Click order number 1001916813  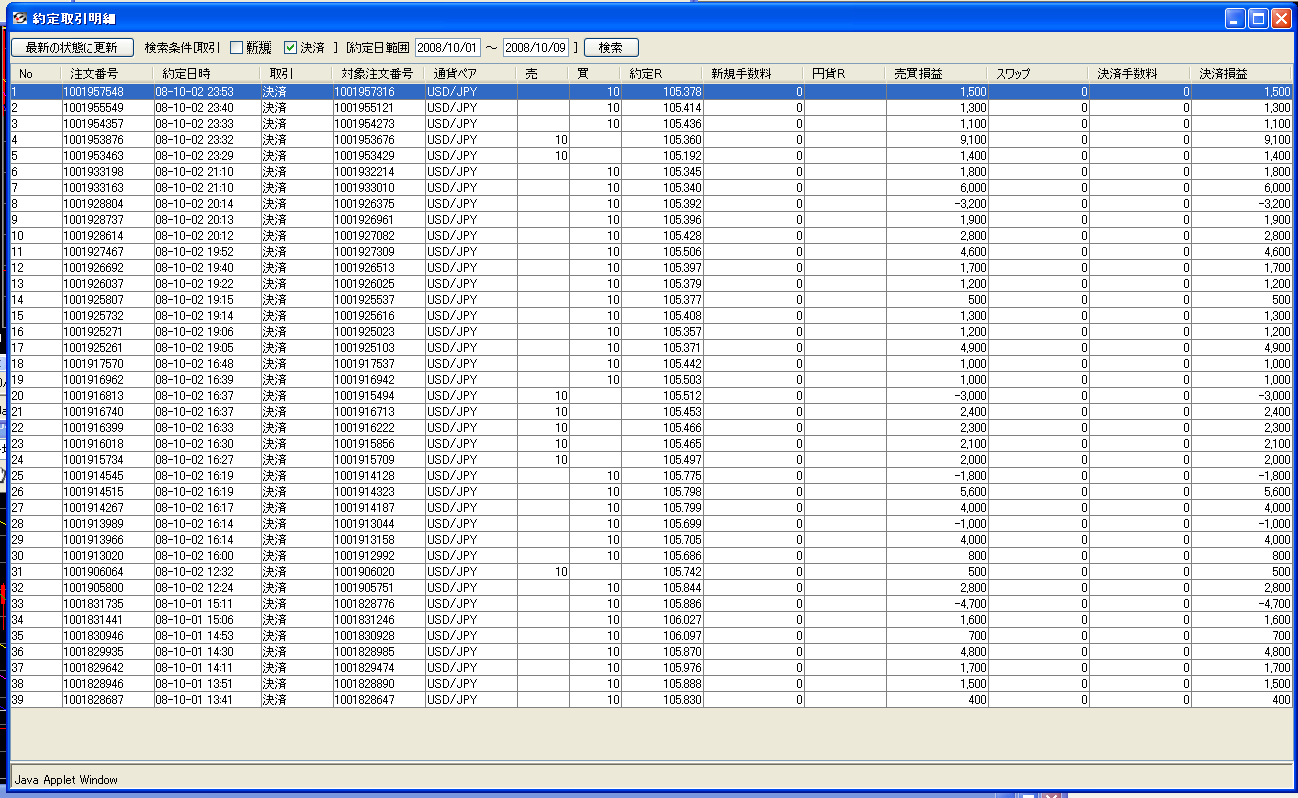pyautogui.click(x=108, y=396)
